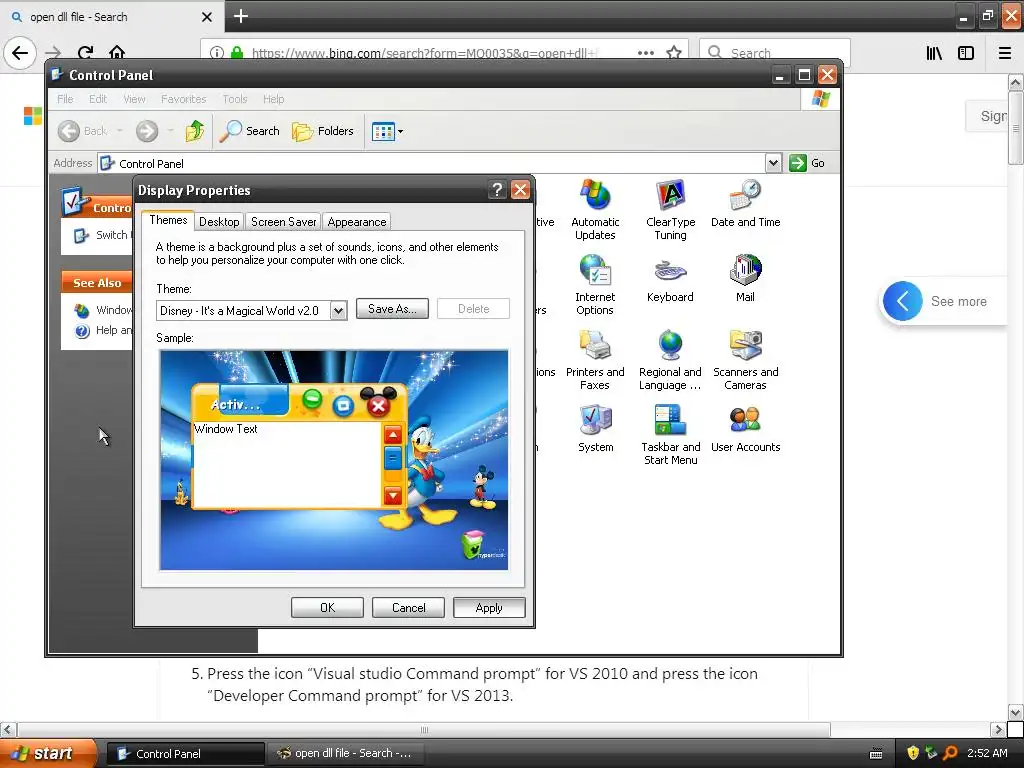Click the browser home icon
Screen dimensions: 1024x768
tap(117, 52)
